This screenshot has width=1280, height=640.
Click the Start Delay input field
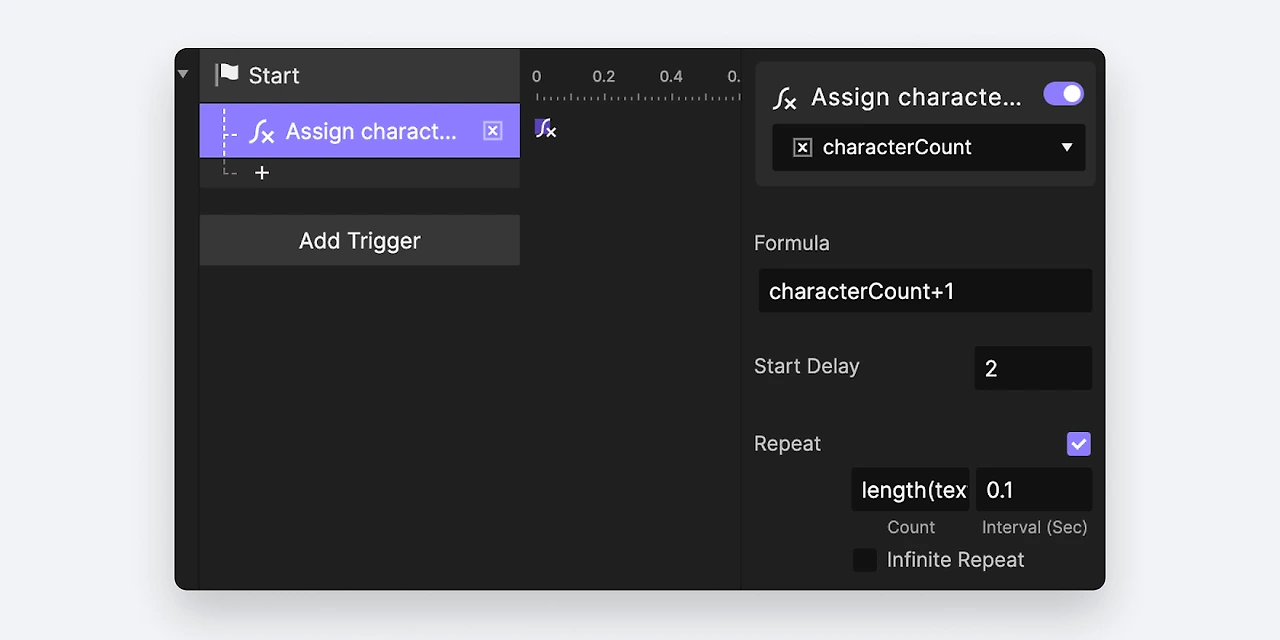(1033, 369)
